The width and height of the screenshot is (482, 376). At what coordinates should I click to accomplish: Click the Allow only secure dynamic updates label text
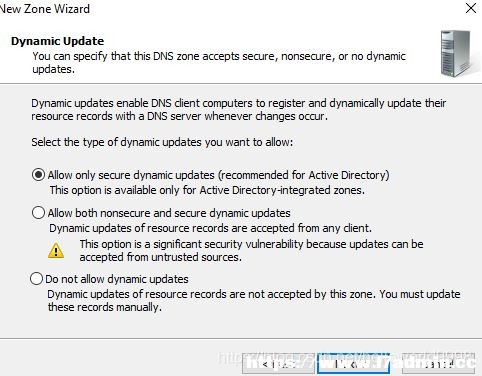pos(218,175)
